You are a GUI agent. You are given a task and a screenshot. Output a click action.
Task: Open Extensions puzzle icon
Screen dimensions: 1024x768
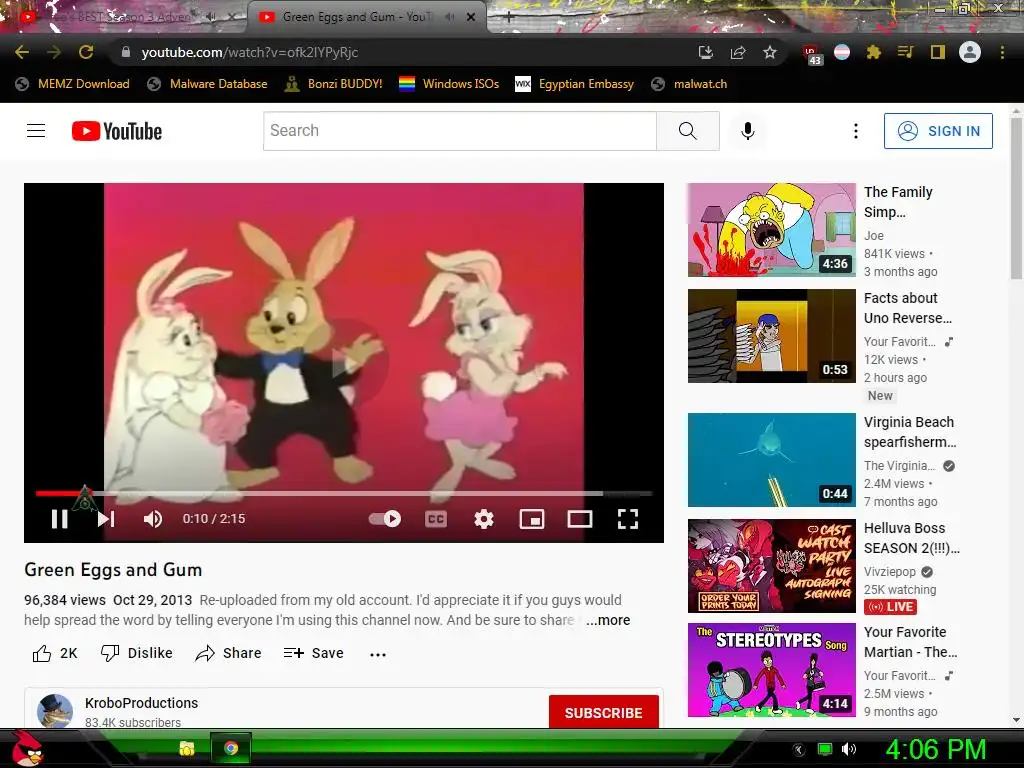tap(874, 52)
